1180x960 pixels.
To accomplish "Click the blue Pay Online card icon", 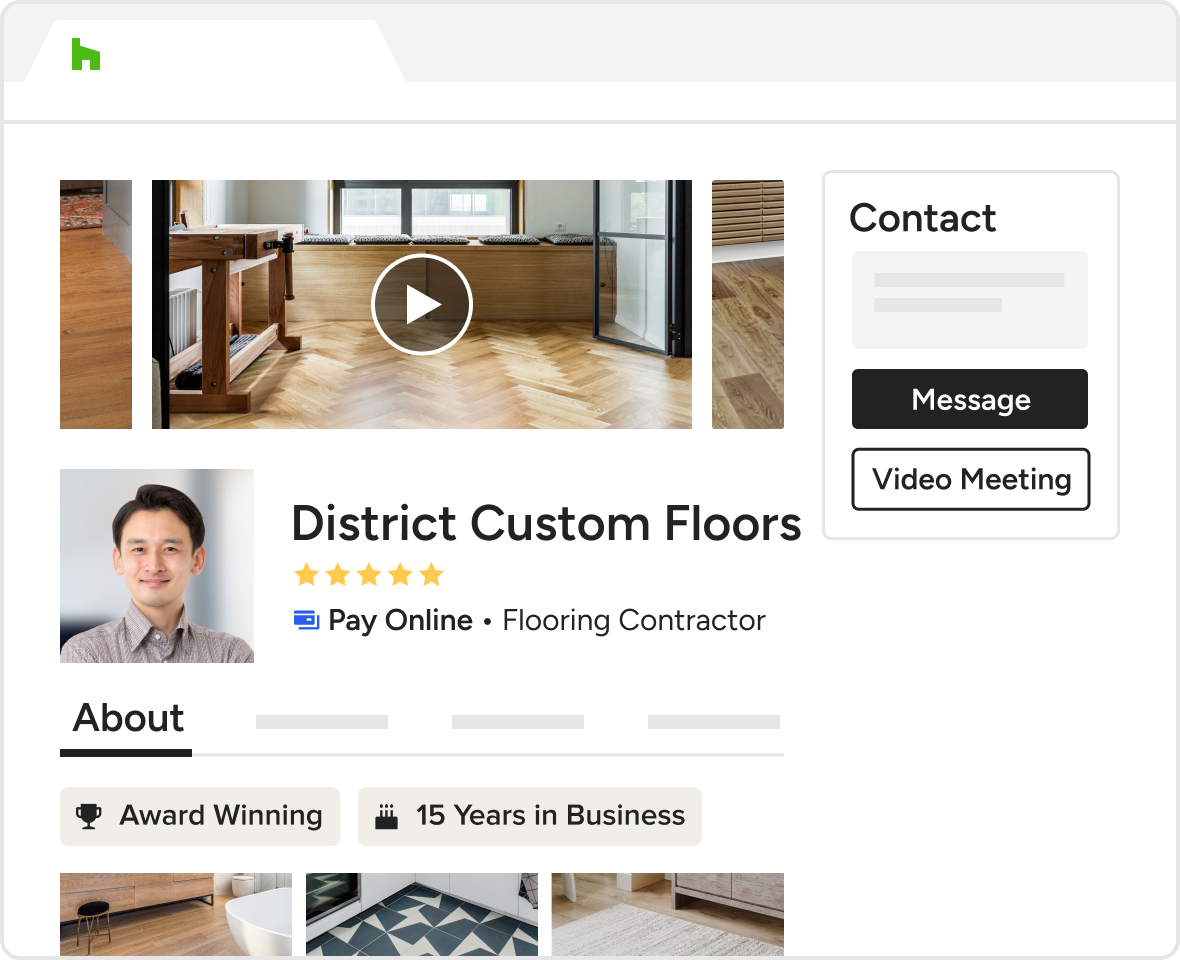I will point(306,620).
